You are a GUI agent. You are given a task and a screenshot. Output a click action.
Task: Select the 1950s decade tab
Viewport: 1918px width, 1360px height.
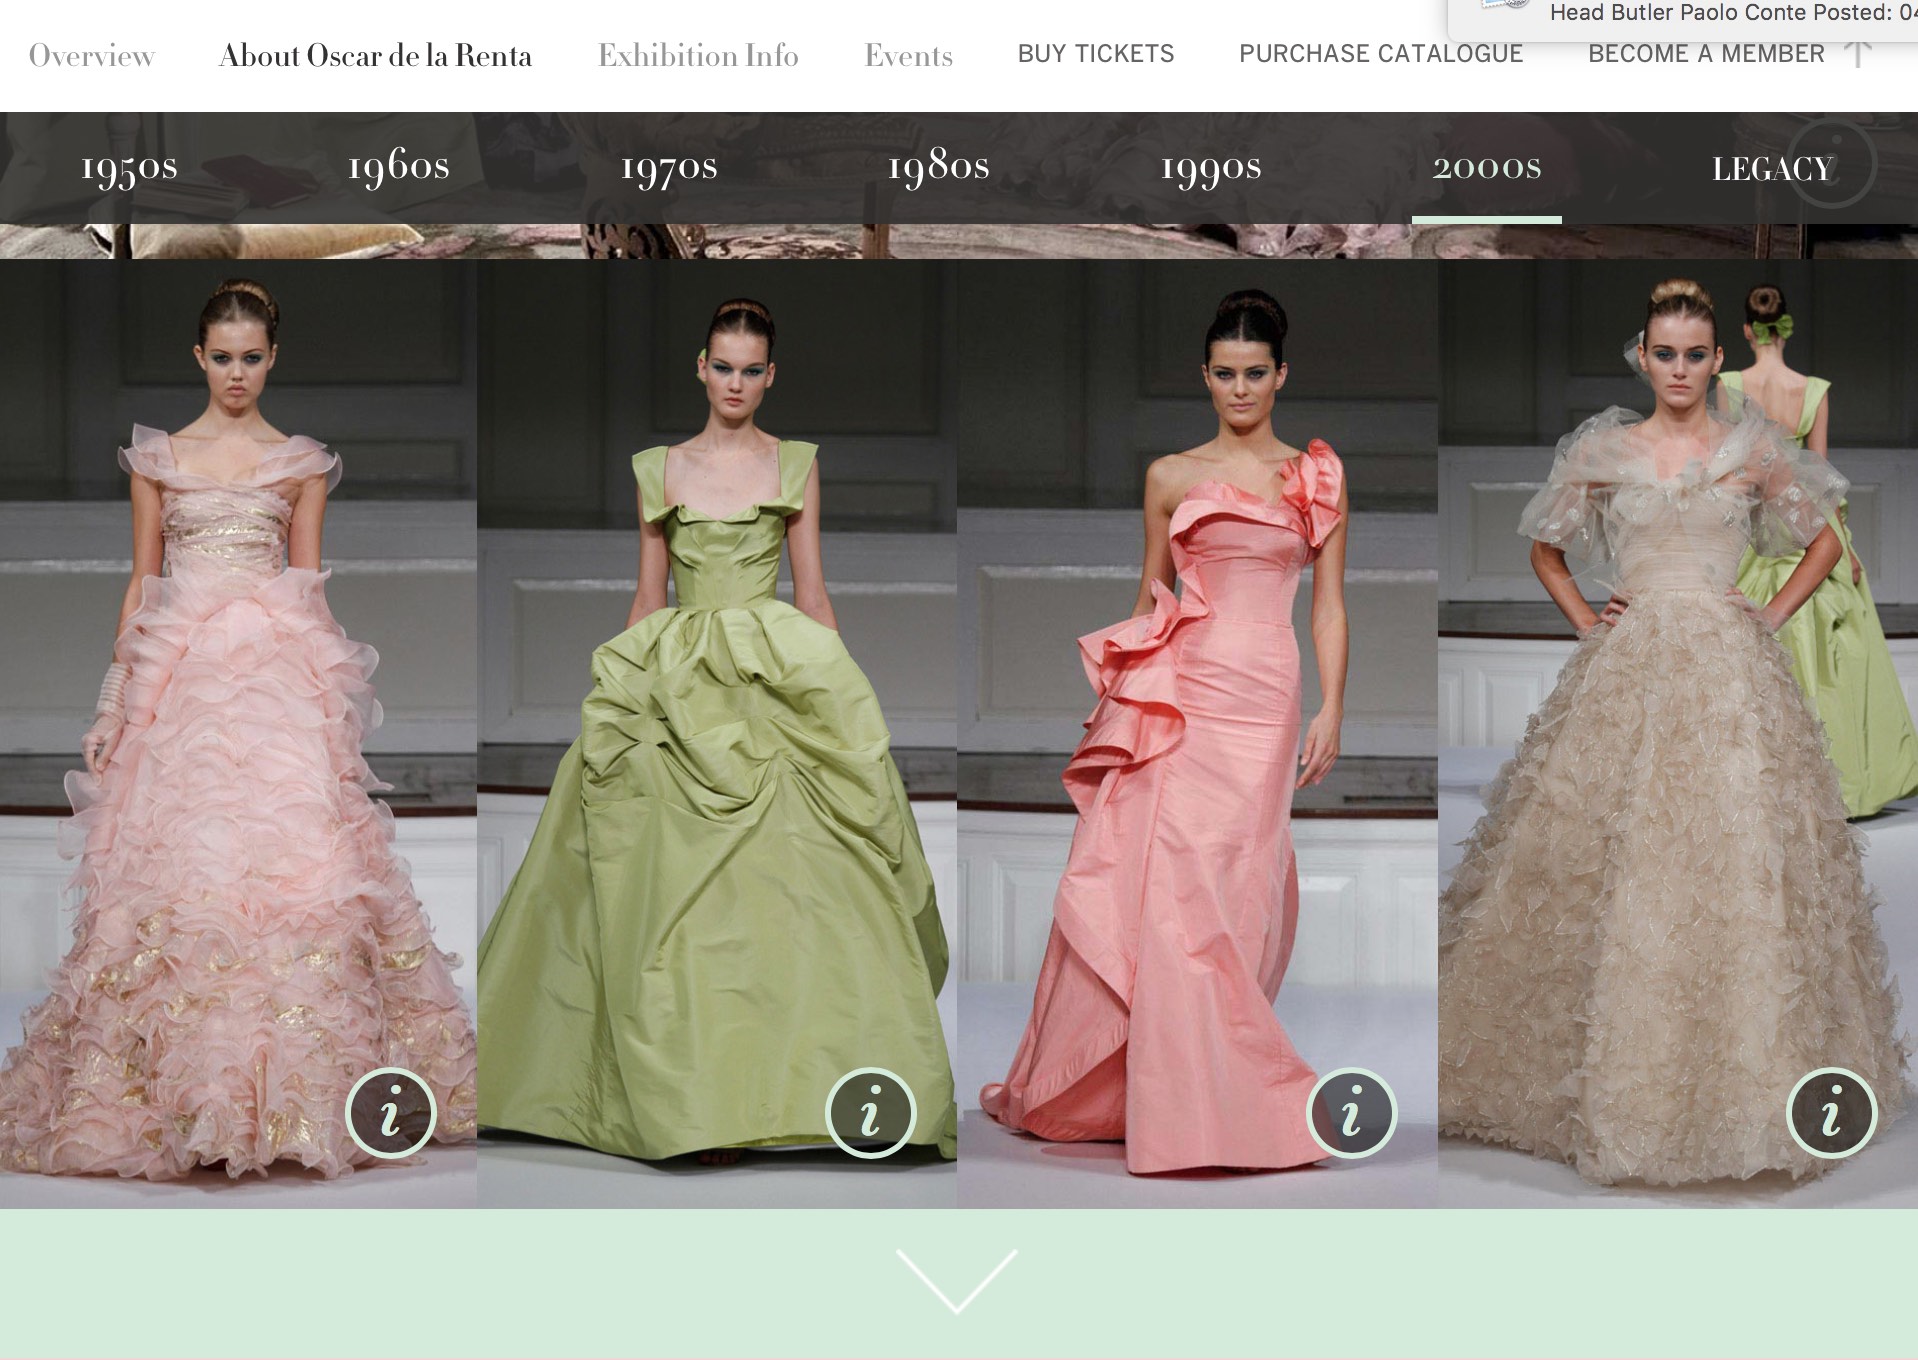tap(129, 167)
